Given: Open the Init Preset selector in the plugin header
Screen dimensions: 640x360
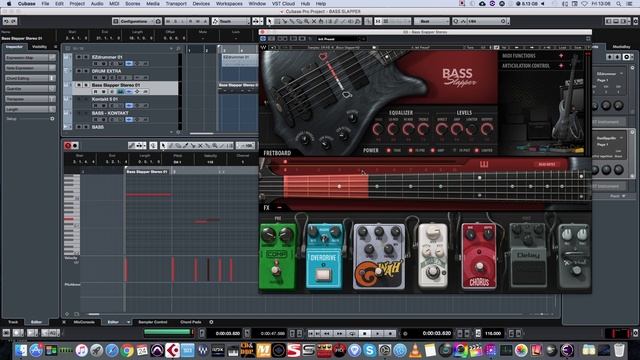Looking at the screenshot, I should coord(341,39).
